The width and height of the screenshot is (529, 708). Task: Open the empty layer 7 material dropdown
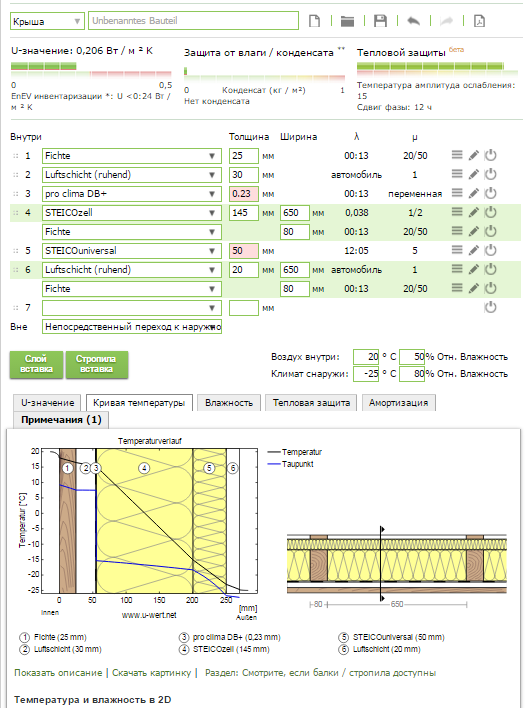tap(132, 308)
